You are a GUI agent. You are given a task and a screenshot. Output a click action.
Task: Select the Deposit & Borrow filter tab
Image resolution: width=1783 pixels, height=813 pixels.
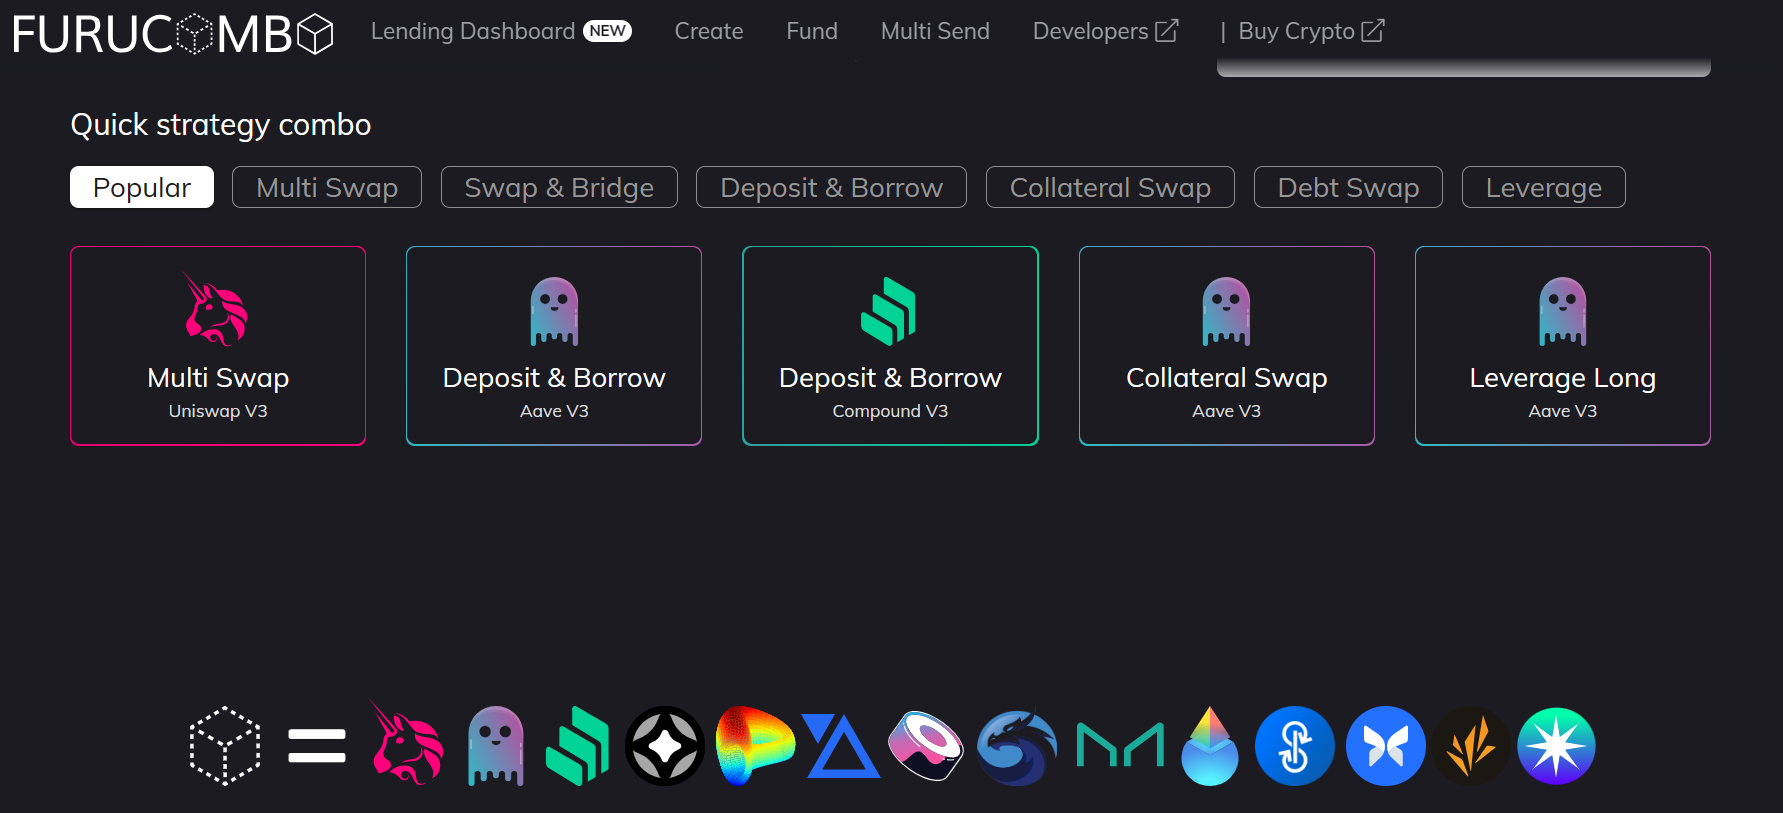click(x=831, y=187)
